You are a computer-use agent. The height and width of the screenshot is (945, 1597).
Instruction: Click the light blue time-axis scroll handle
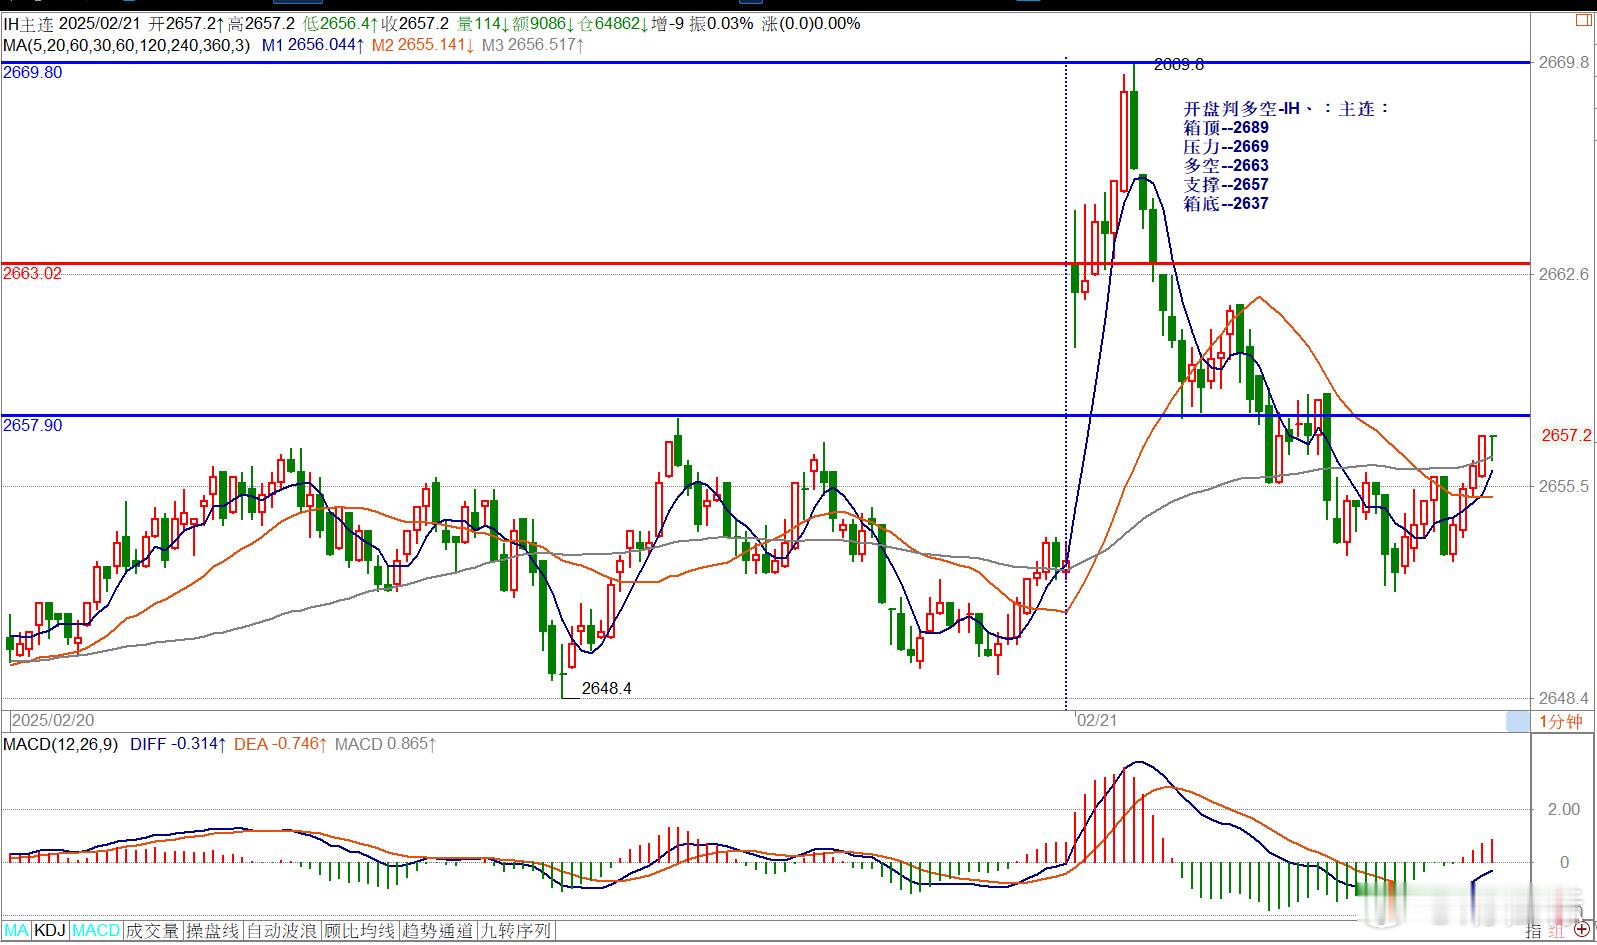click(1517, 721)
